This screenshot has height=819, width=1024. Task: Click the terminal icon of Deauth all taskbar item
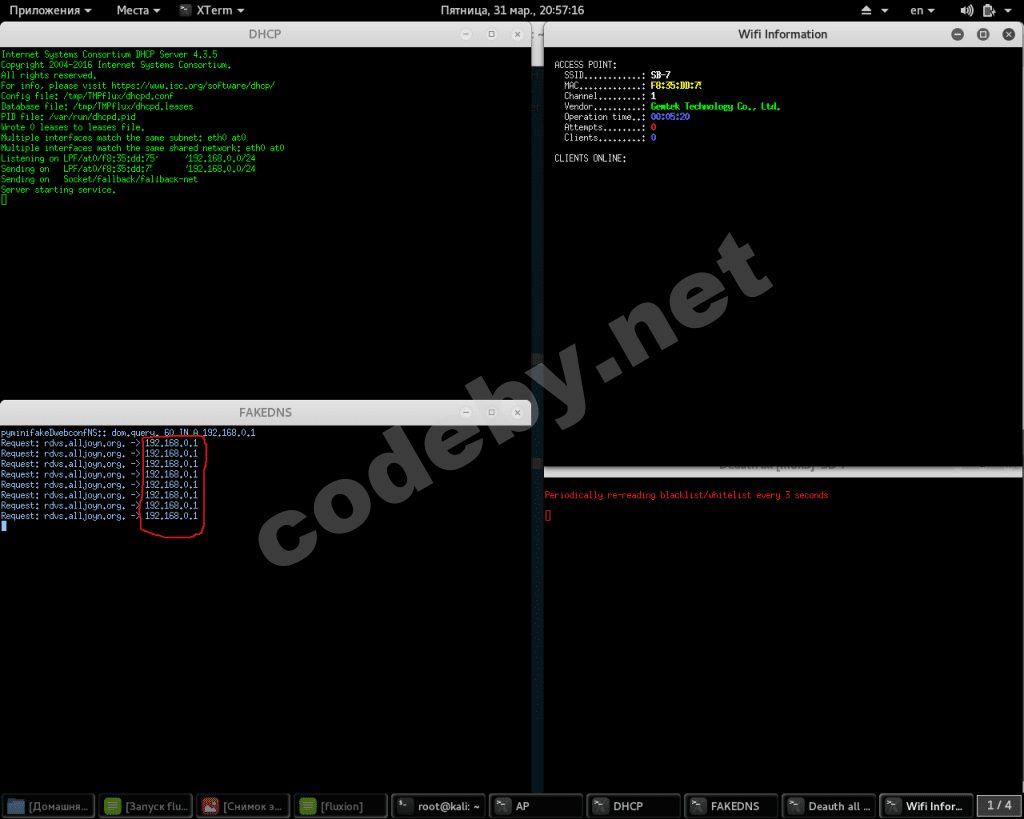(x=795, y=806)
